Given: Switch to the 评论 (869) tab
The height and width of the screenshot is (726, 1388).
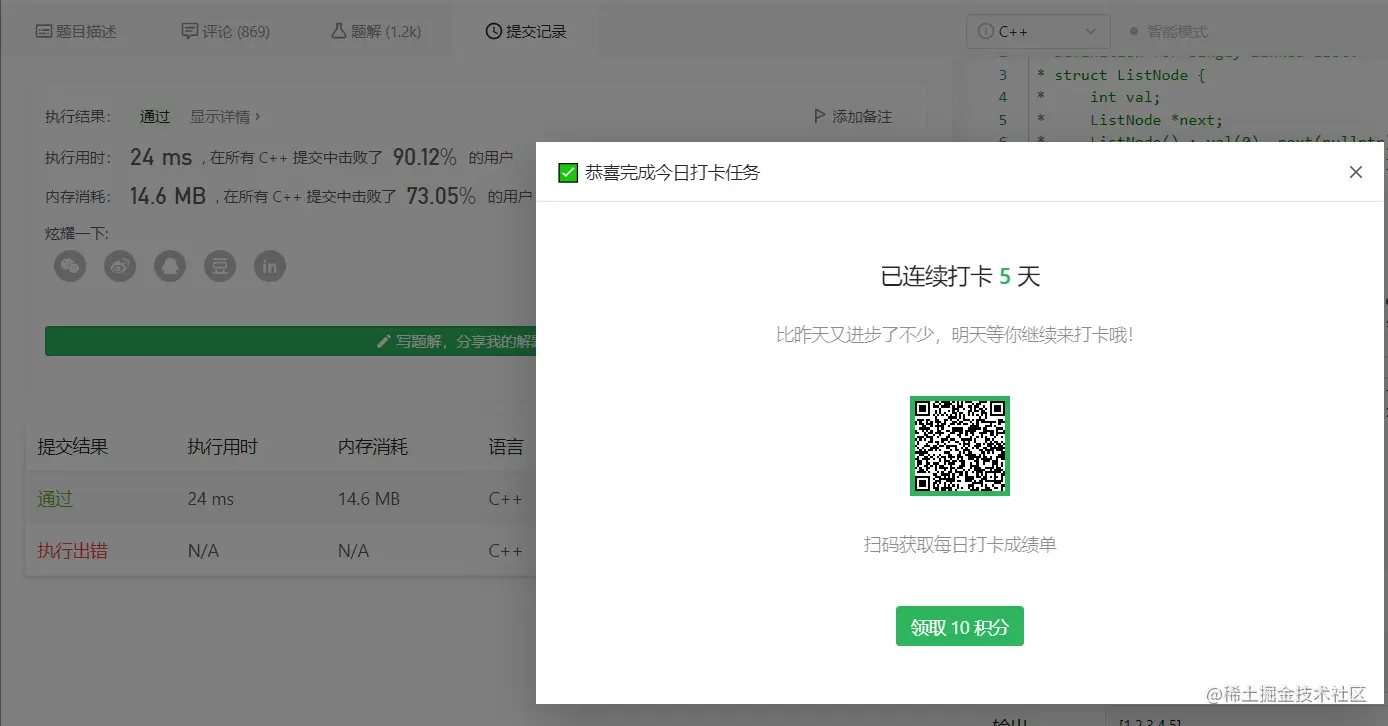Looking at the screenshot, I should [226, 32].
